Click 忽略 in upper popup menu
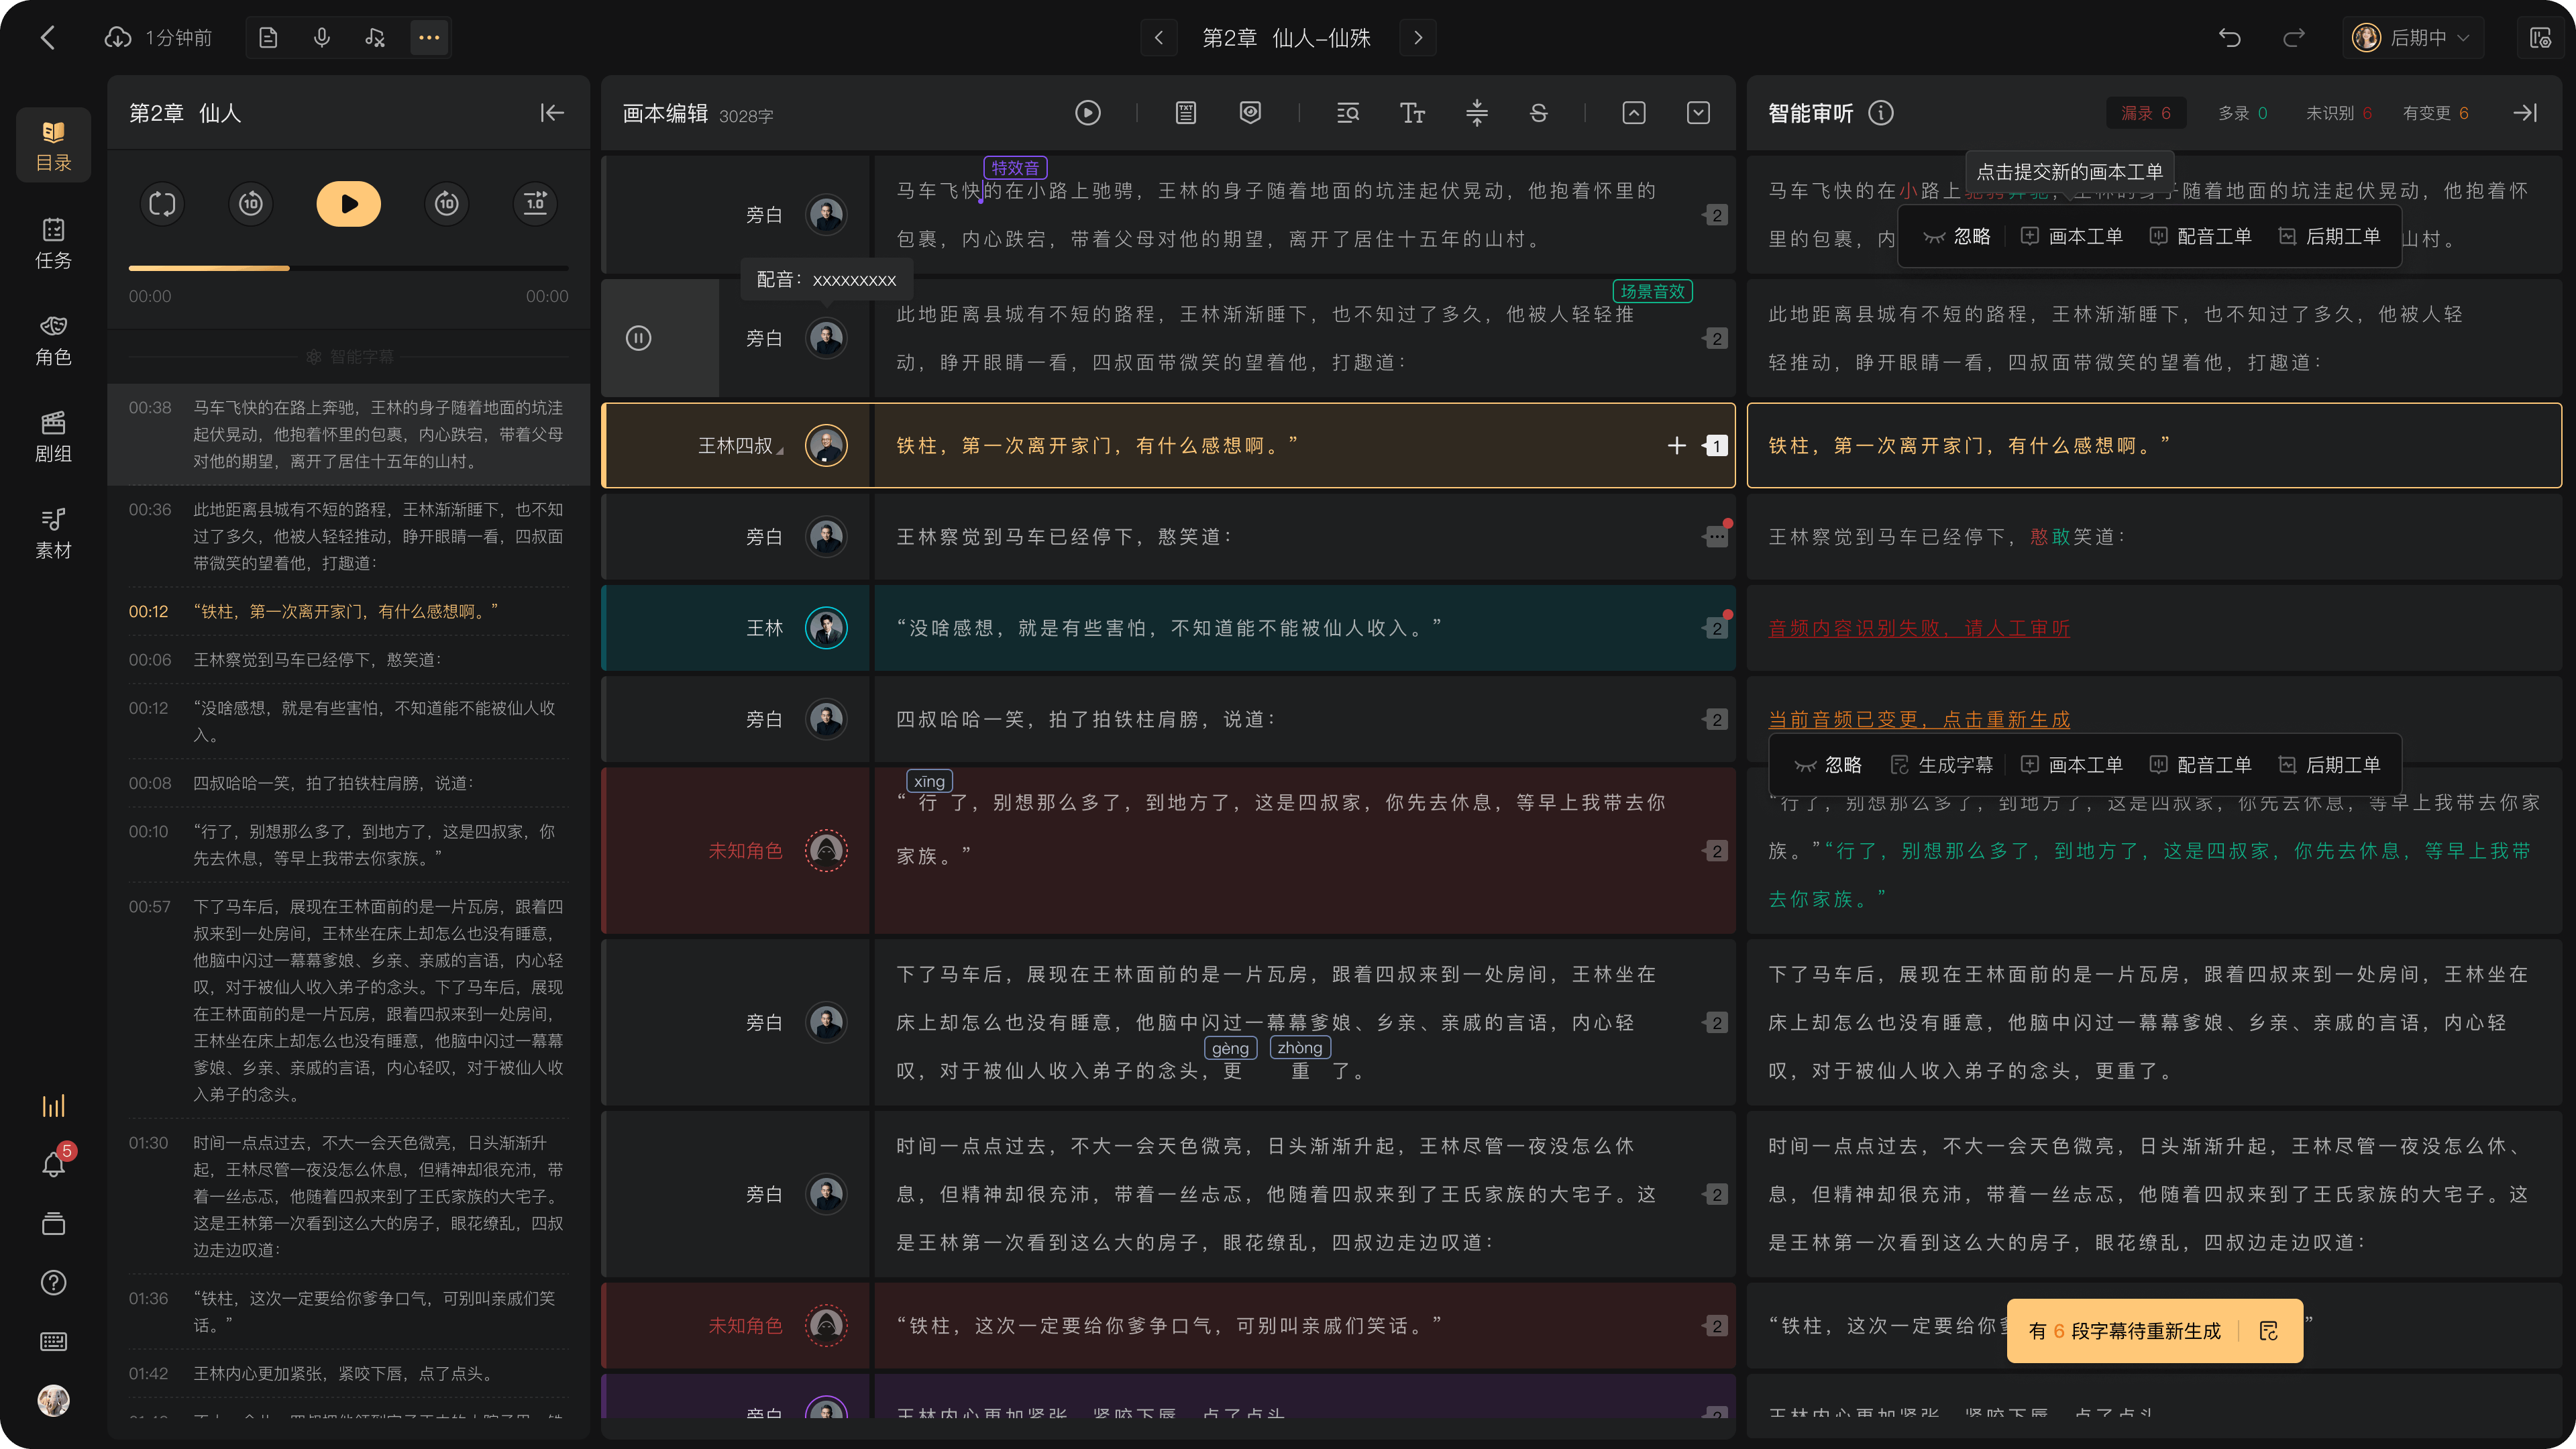This screenshot has width=2576, height=1449. click(x=1957, y=237)
